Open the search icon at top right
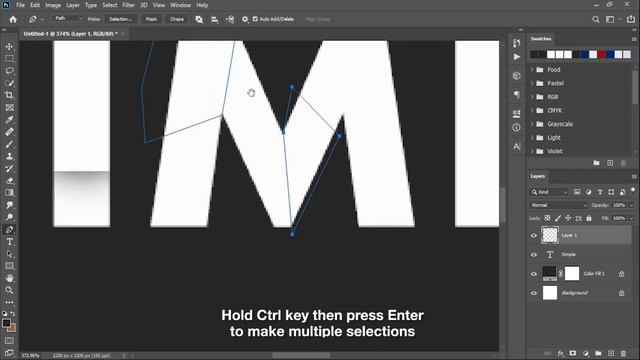The image size is (640, 360). [x=596, y=19]
